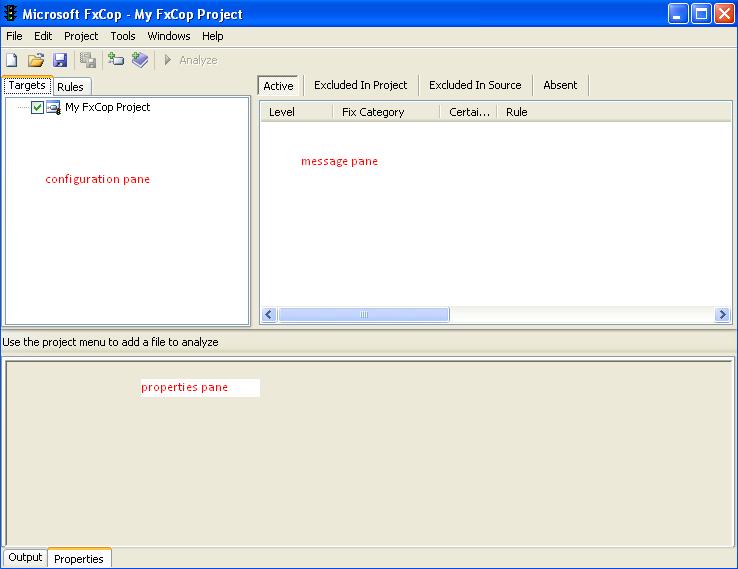This screenshot has width=738, height=569.
Task: Select the Absent tab
Action: [560, 85]
